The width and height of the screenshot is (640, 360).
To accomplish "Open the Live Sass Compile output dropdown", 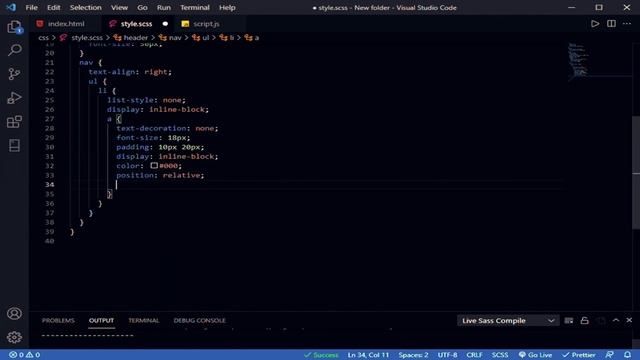I will click(x=507, y=320).
